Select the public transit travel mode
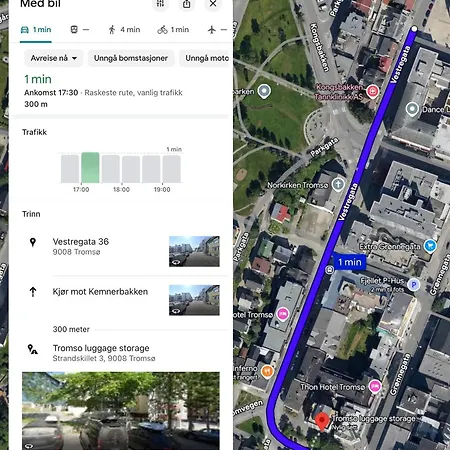This screenshot has width=450, height=450. (x=80, y=30)
